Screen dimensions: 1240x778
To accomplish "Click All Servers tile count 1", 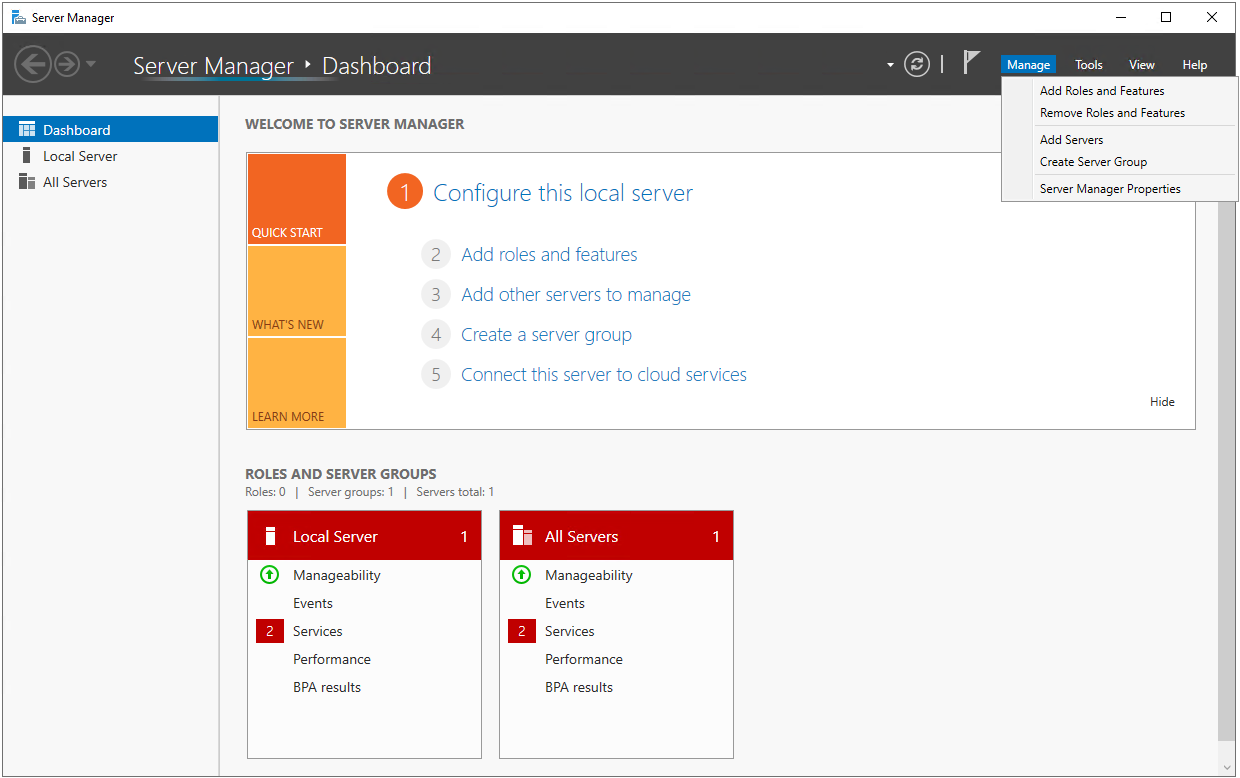I will (716, 537).
